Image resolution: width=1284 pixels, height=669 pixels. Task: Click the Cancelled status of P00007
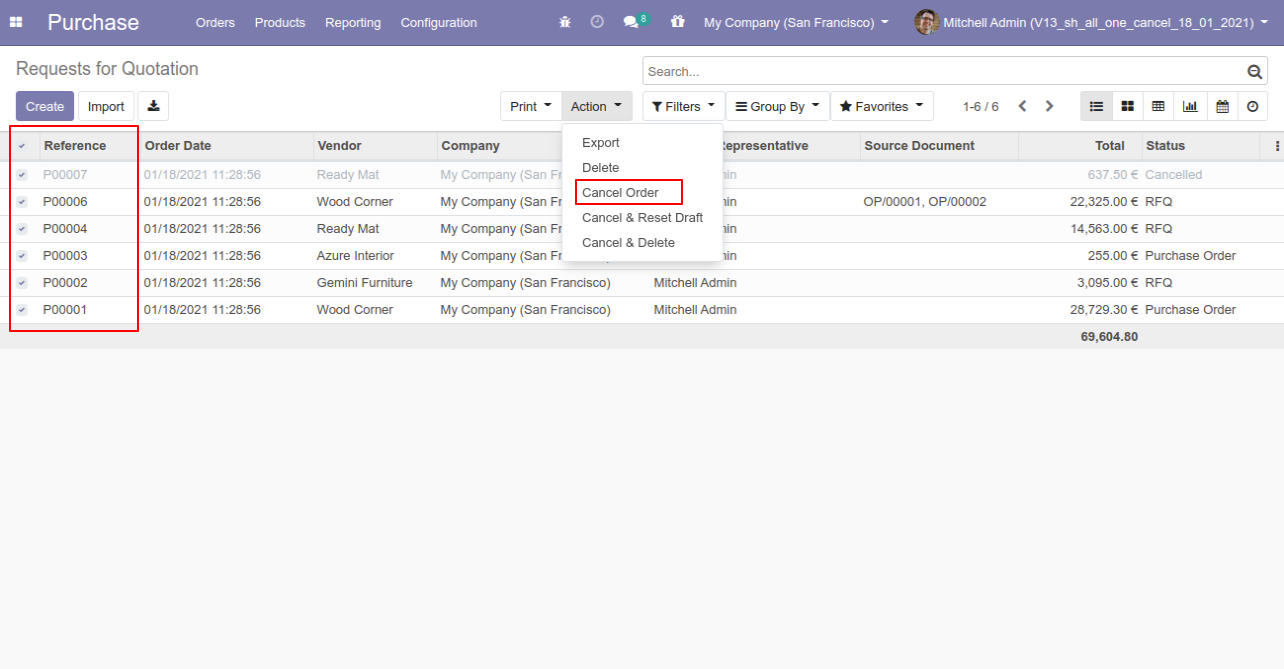pyautogui.click(x=1173, y=175)
